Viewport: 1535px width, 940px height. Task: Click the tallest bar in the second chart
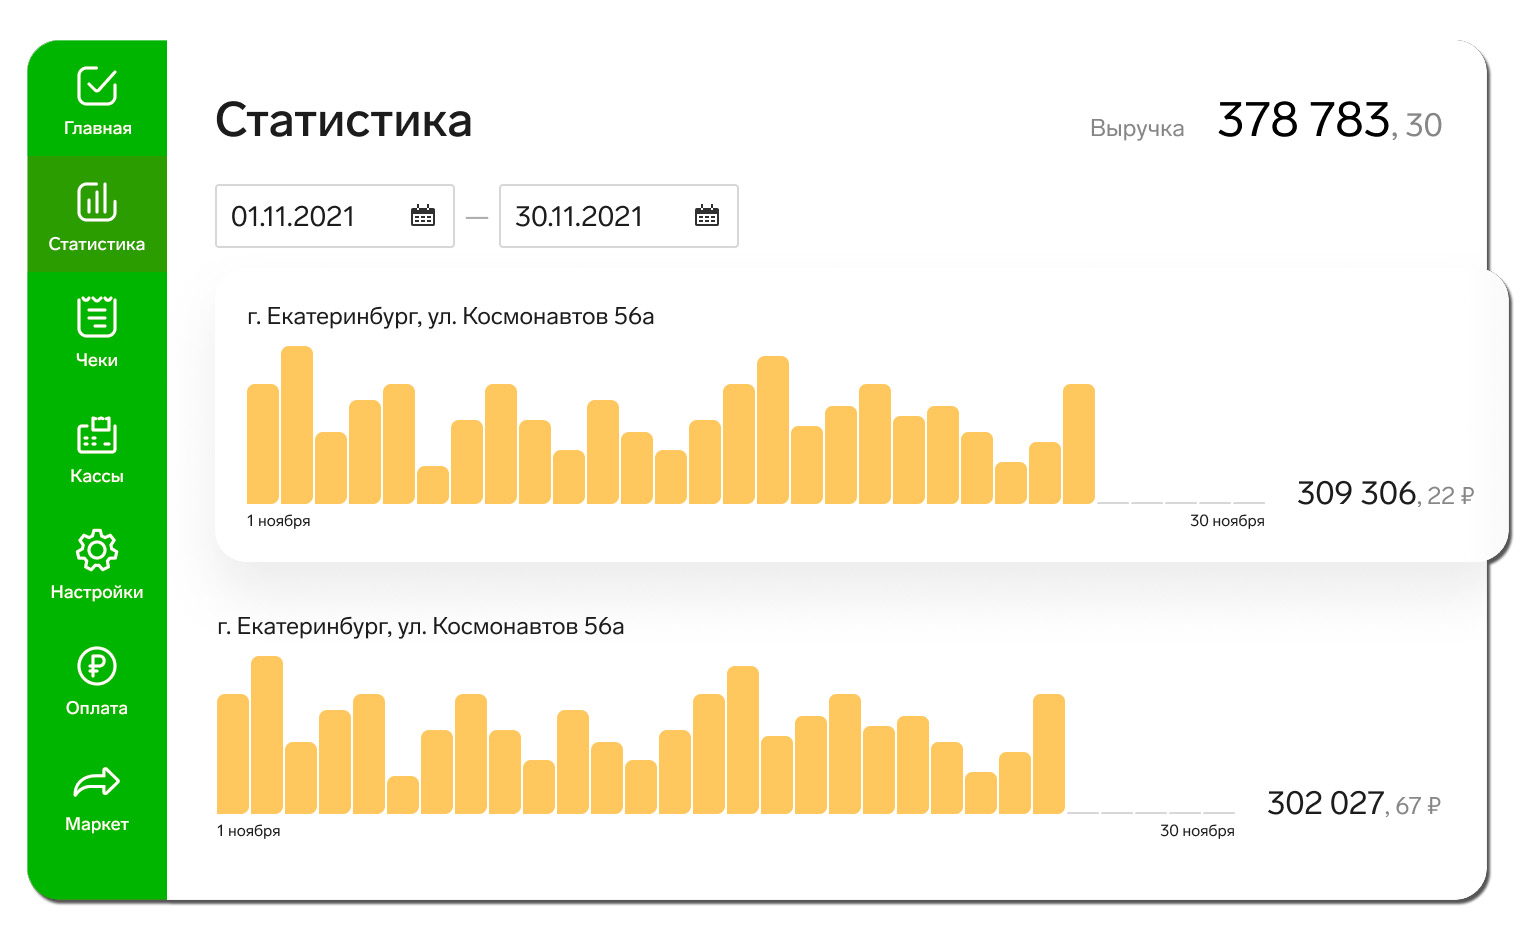[x=267, y=735]
